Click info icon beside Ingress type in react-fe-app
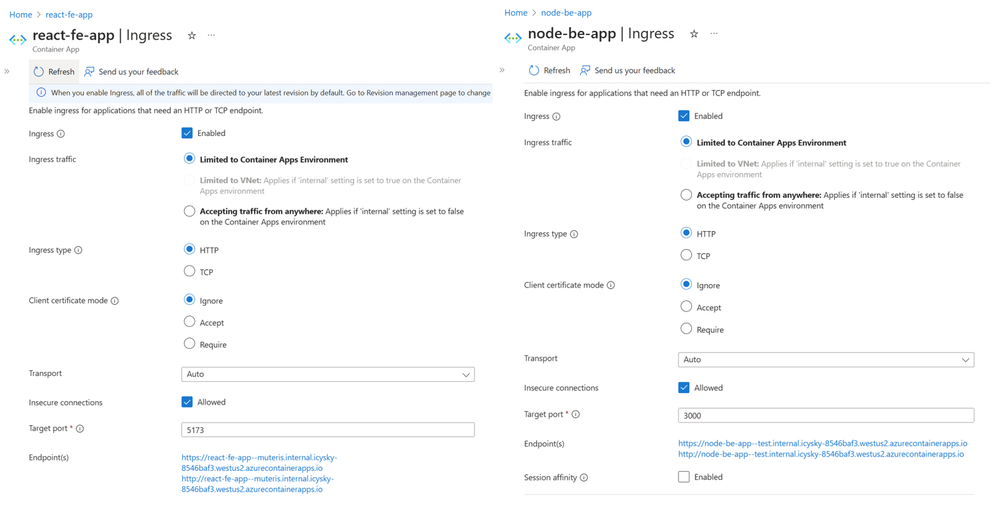This screenshot has height=514, width=999. pyautogui.click(x=78, y=250)
